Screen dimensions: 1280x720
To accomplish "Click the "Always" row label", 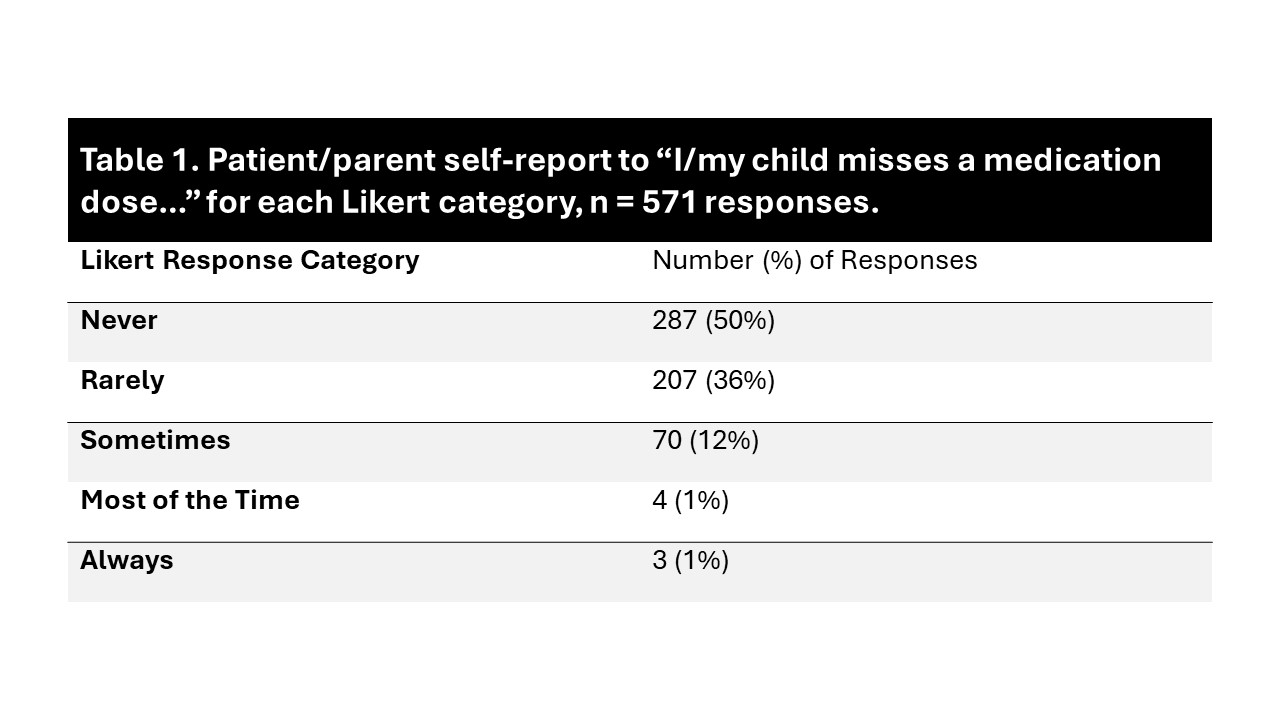I will 127,560.
